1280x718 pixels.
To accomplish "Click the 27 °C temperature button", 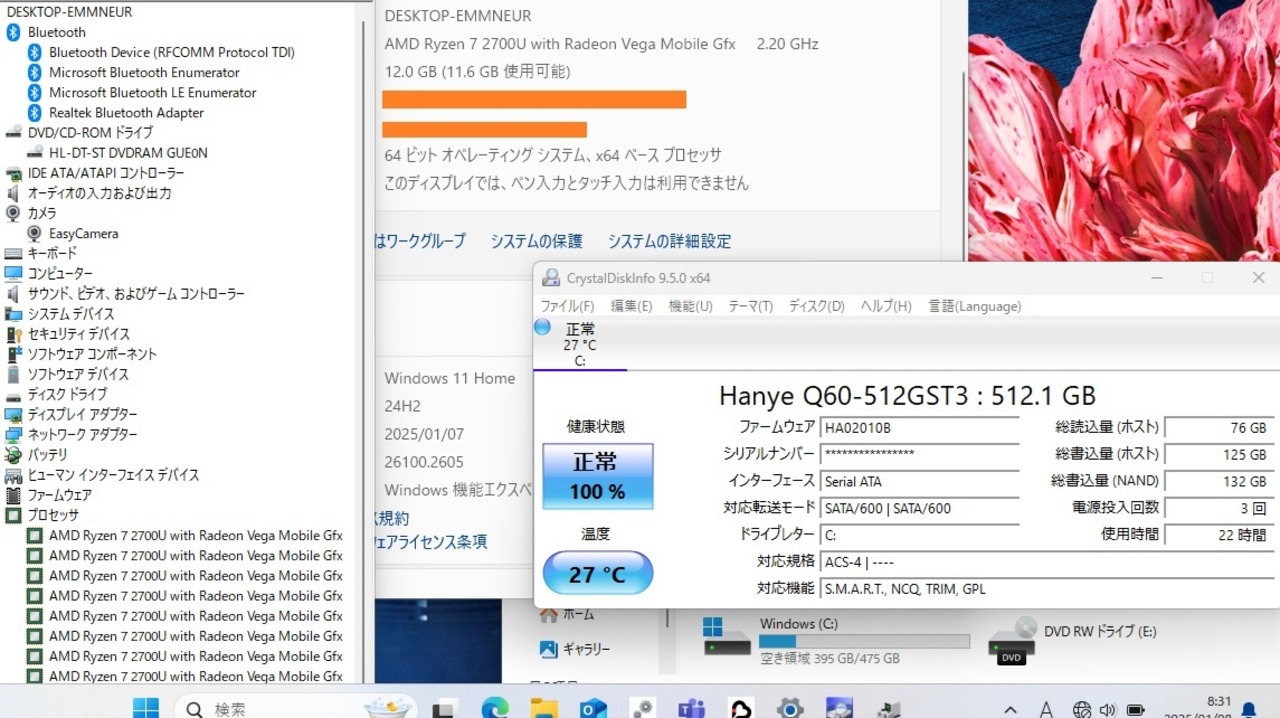I will [598, 574].
